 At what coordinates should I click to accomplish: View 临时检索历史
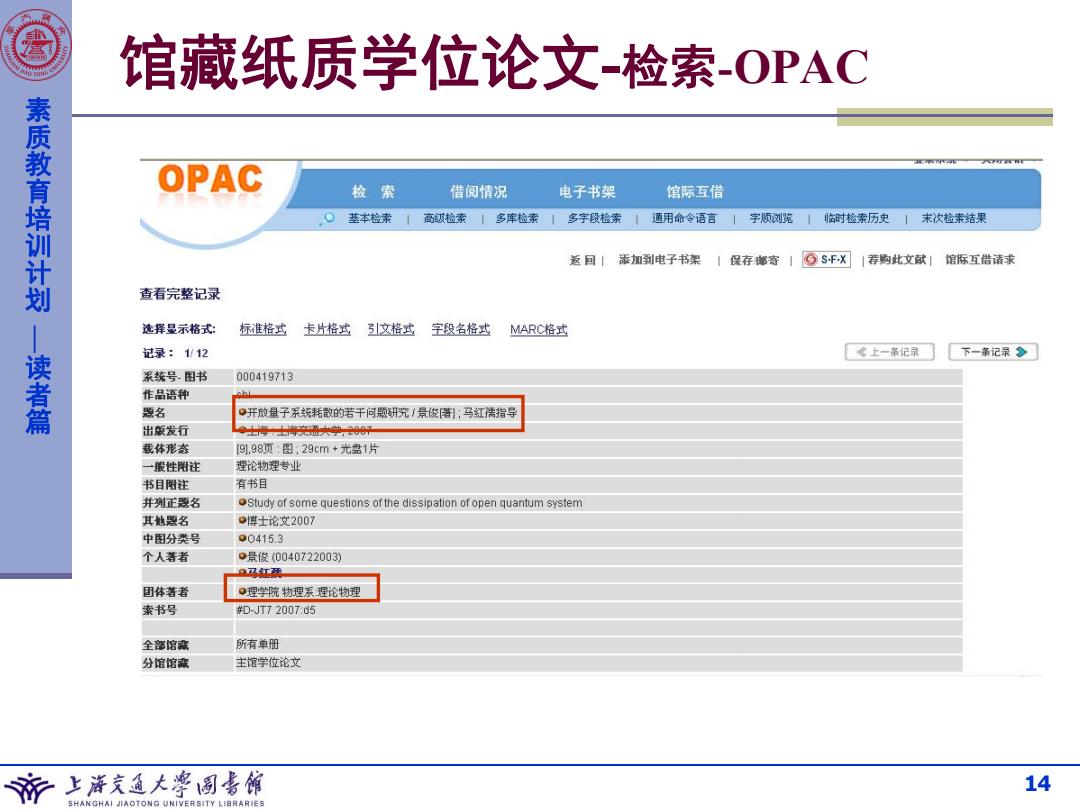pos(857,218)
